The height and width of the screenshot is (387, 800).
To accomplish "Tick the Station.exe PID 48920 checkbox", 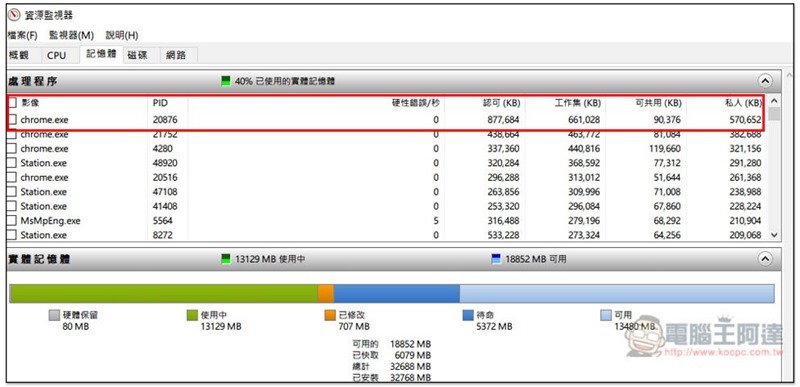I will 12,163.
